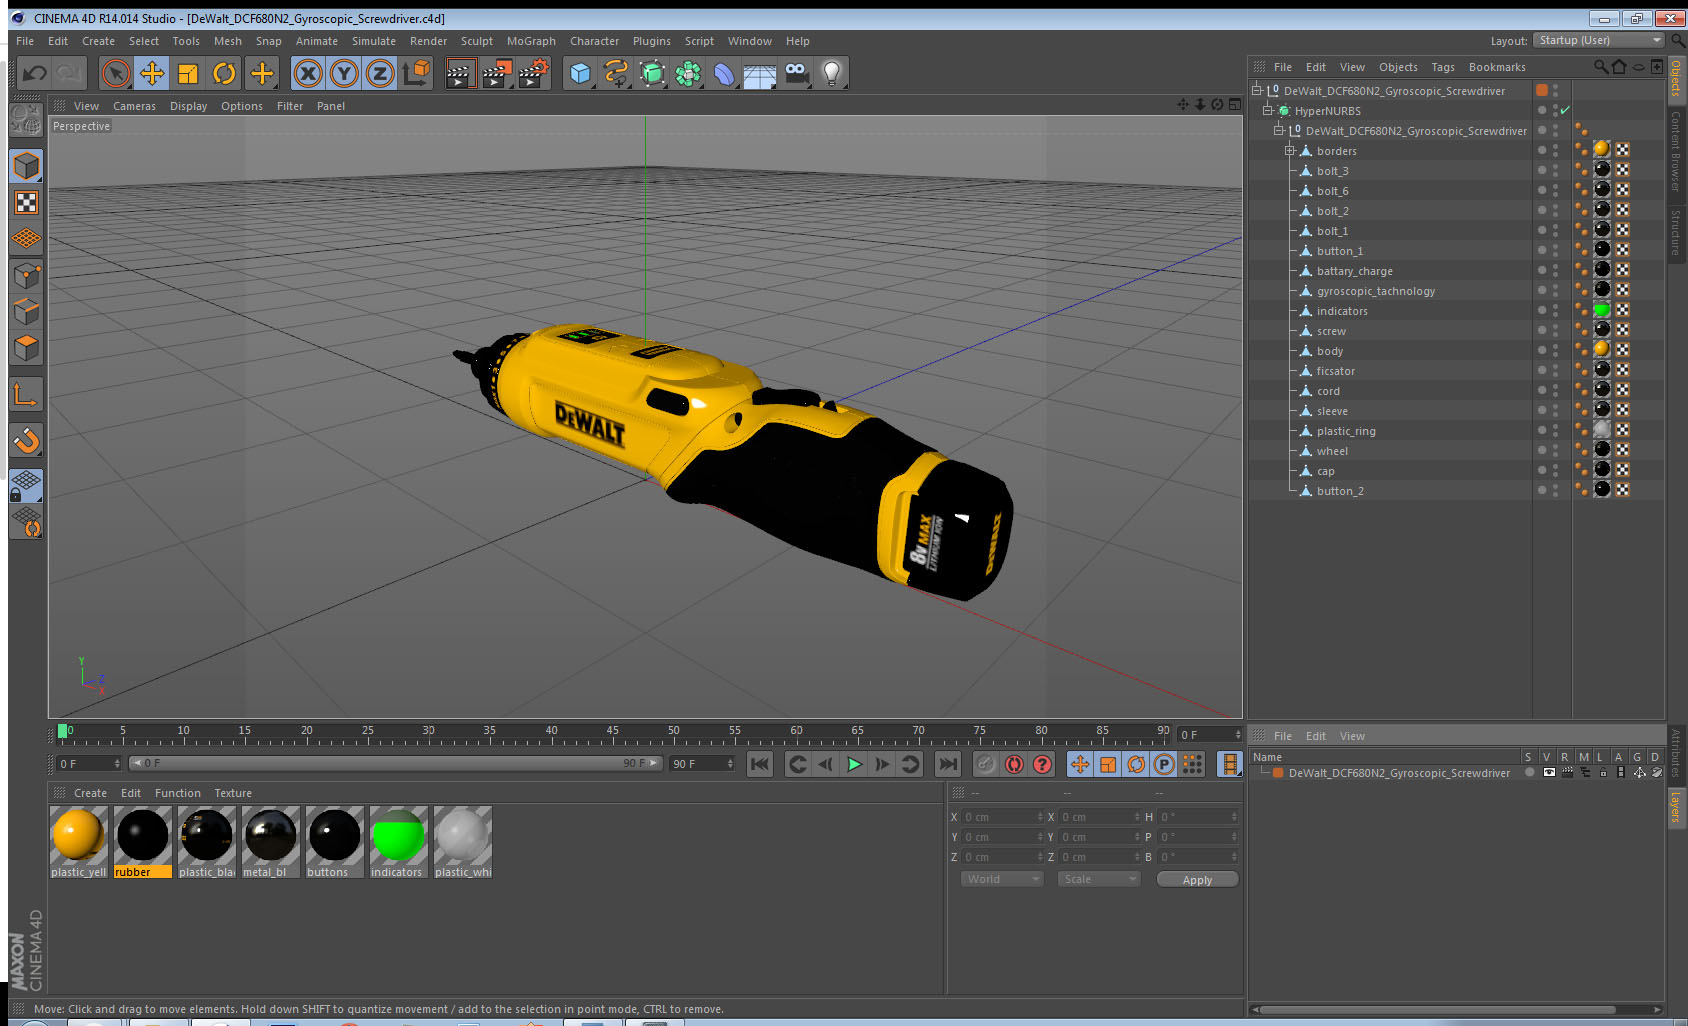Expand the borders object
The image size is (1688, 1026).
pyautogui.click(x=1290, y=150)
